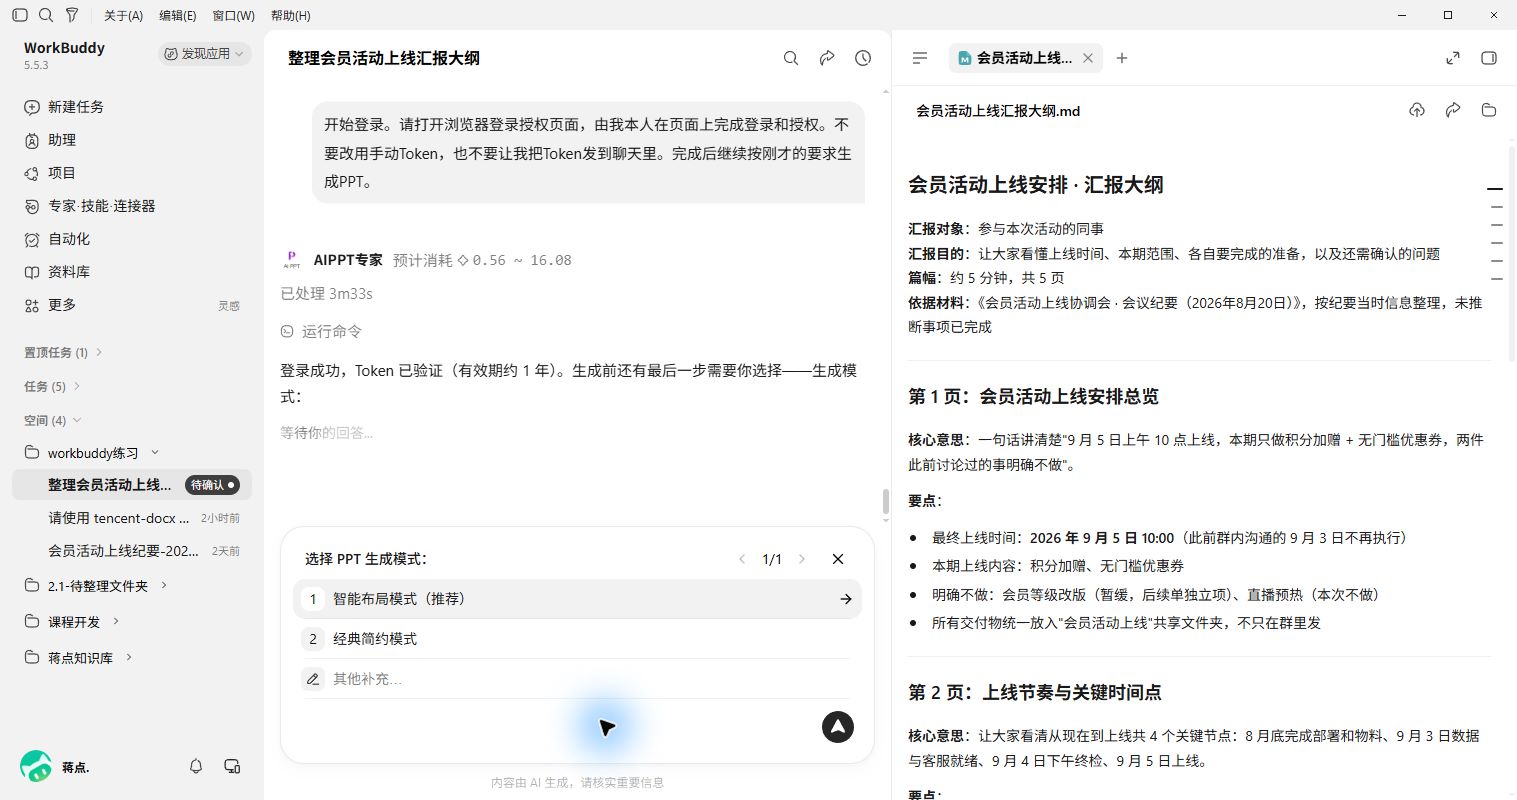The height and width of the screenshot is (800, 1517).
Task: Click the filter funnel icon in title bar
Action: coord(72,15)
